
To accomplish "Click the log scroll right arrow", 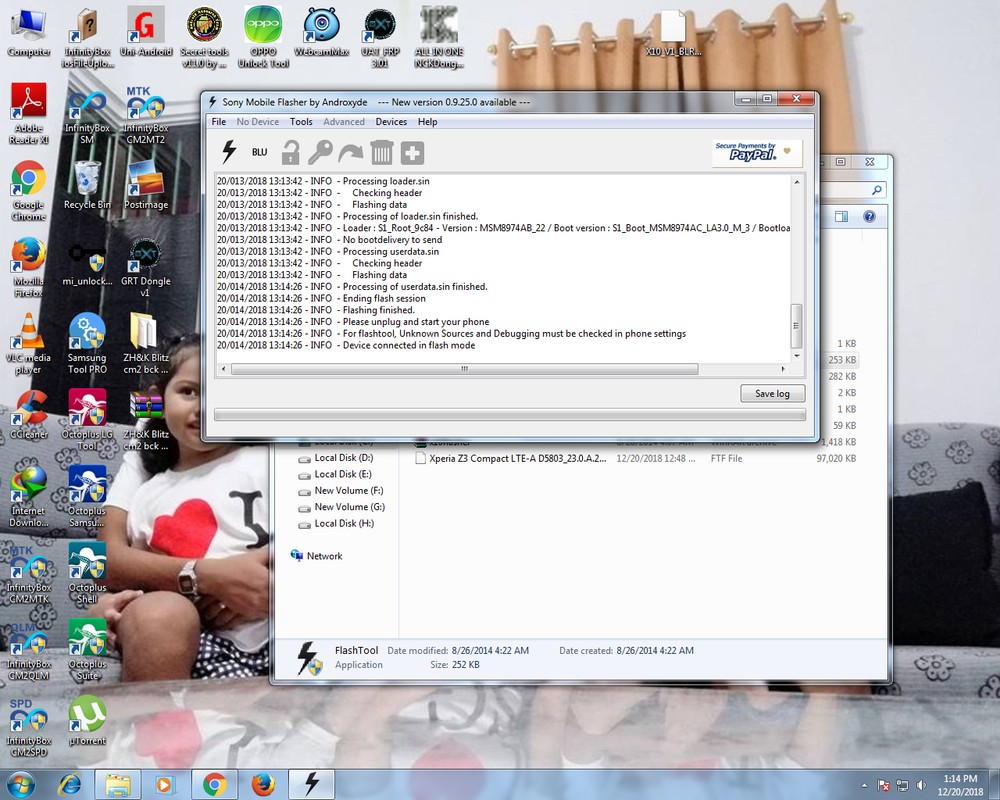I will coord(783,369).
